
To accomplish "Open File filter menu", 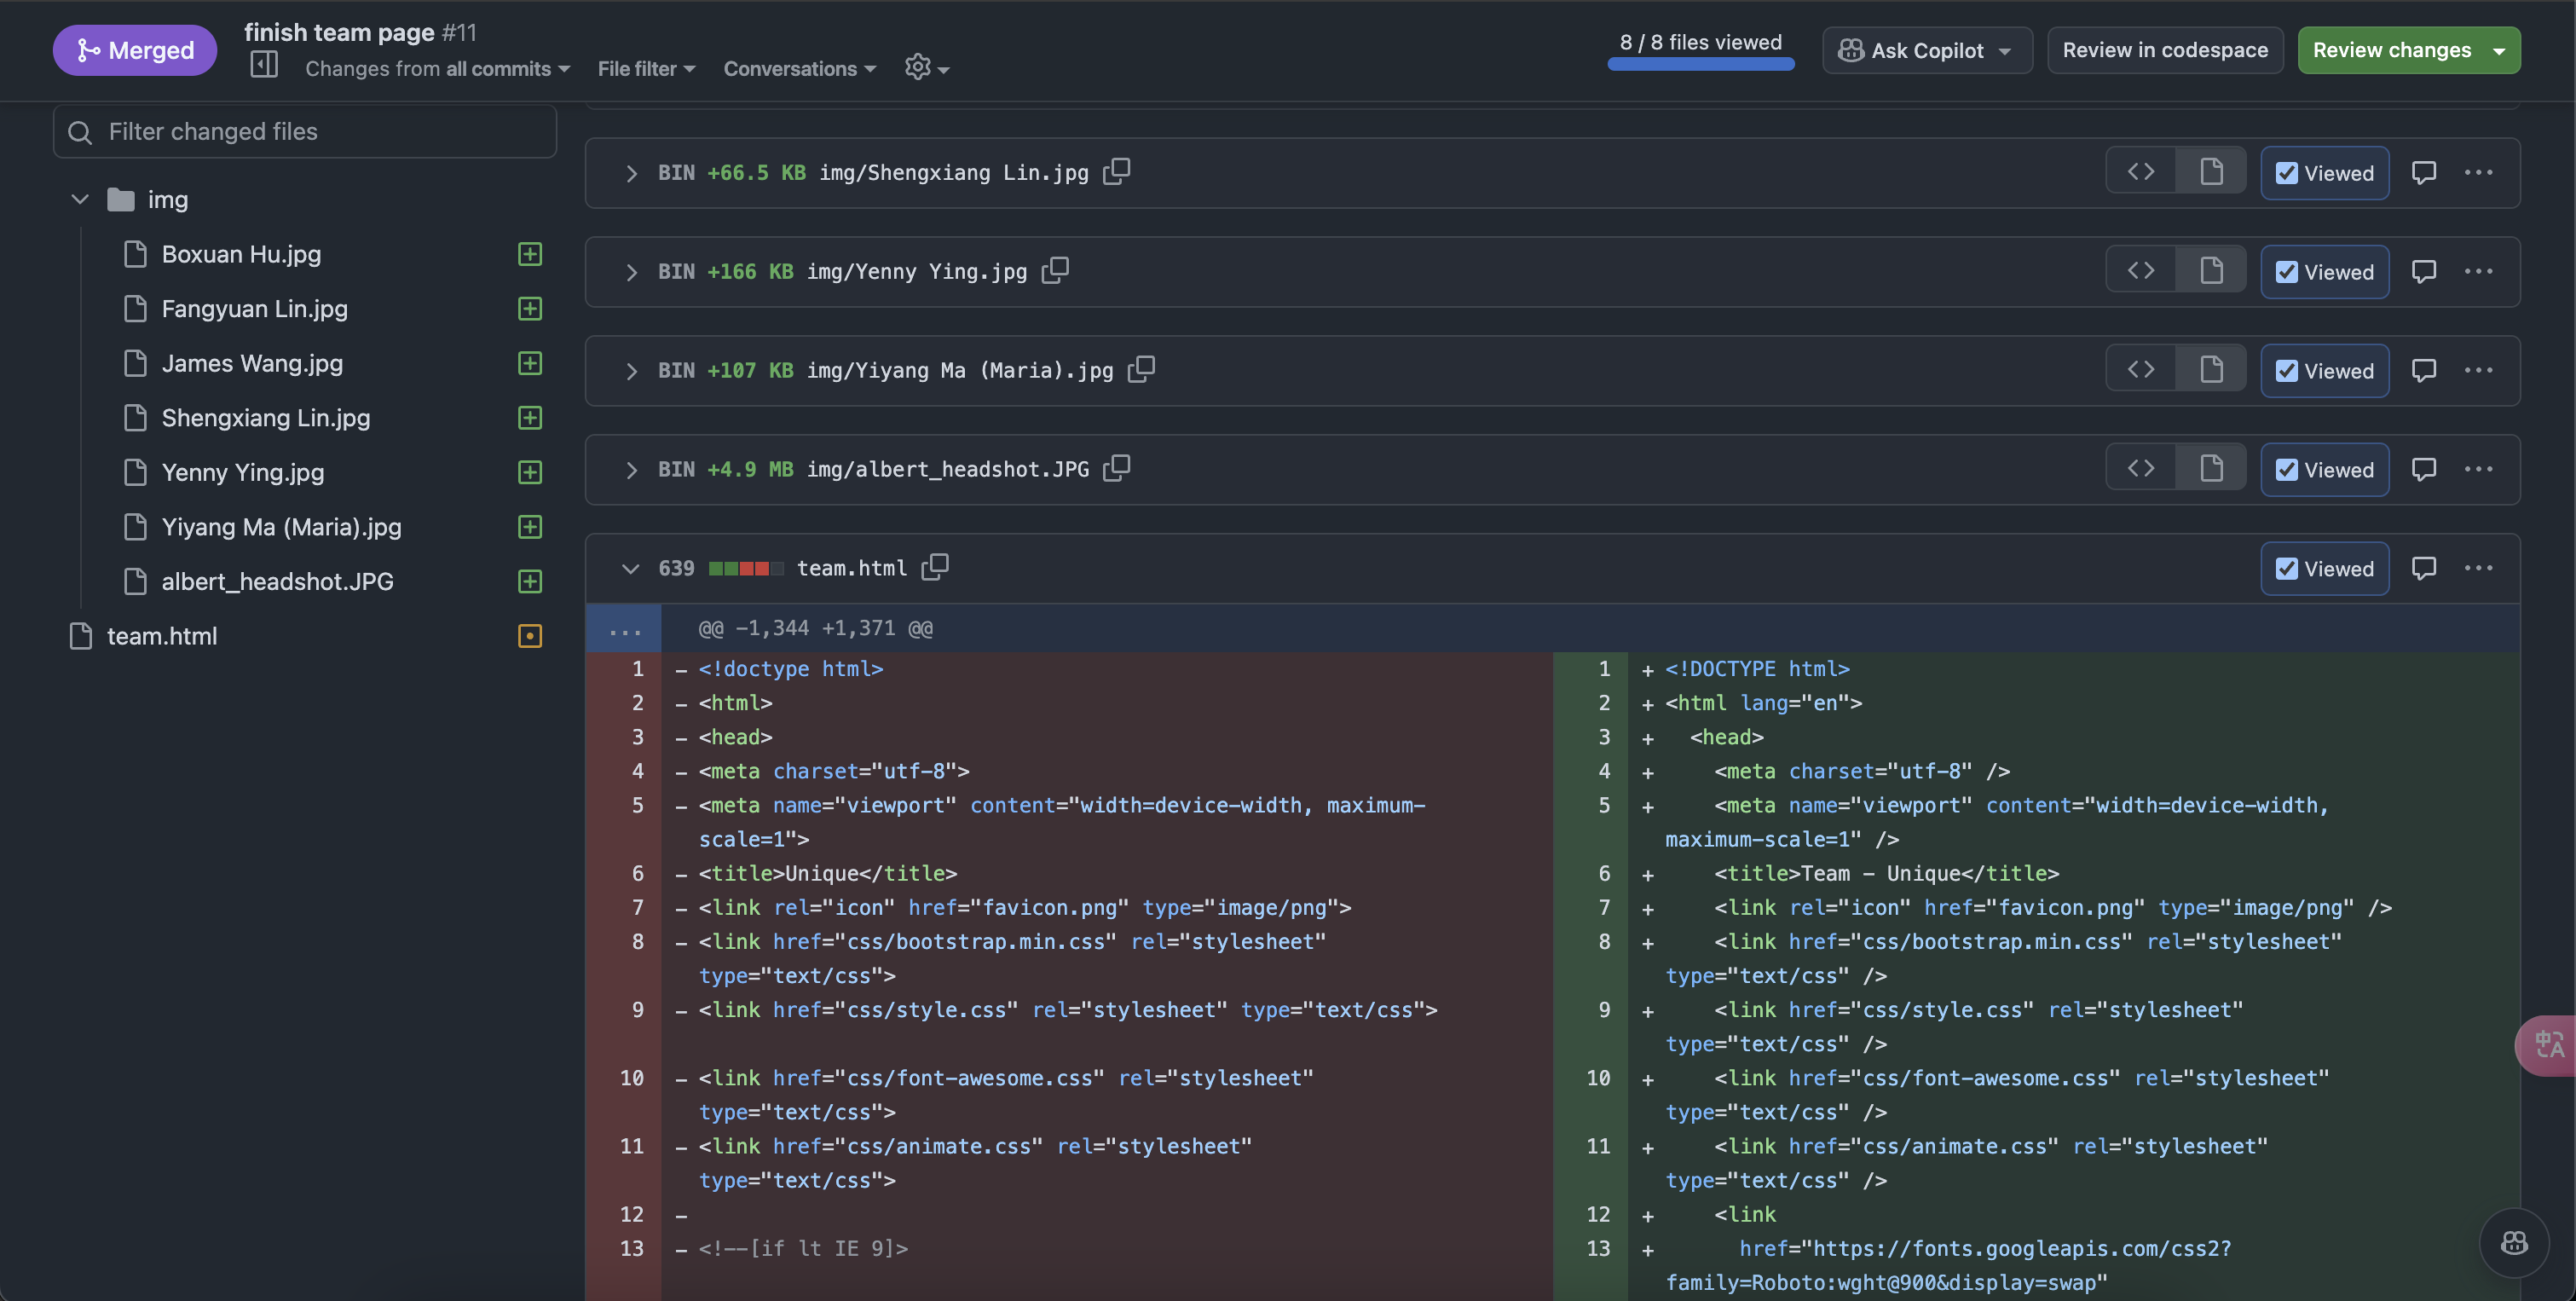I will (646, 69).
